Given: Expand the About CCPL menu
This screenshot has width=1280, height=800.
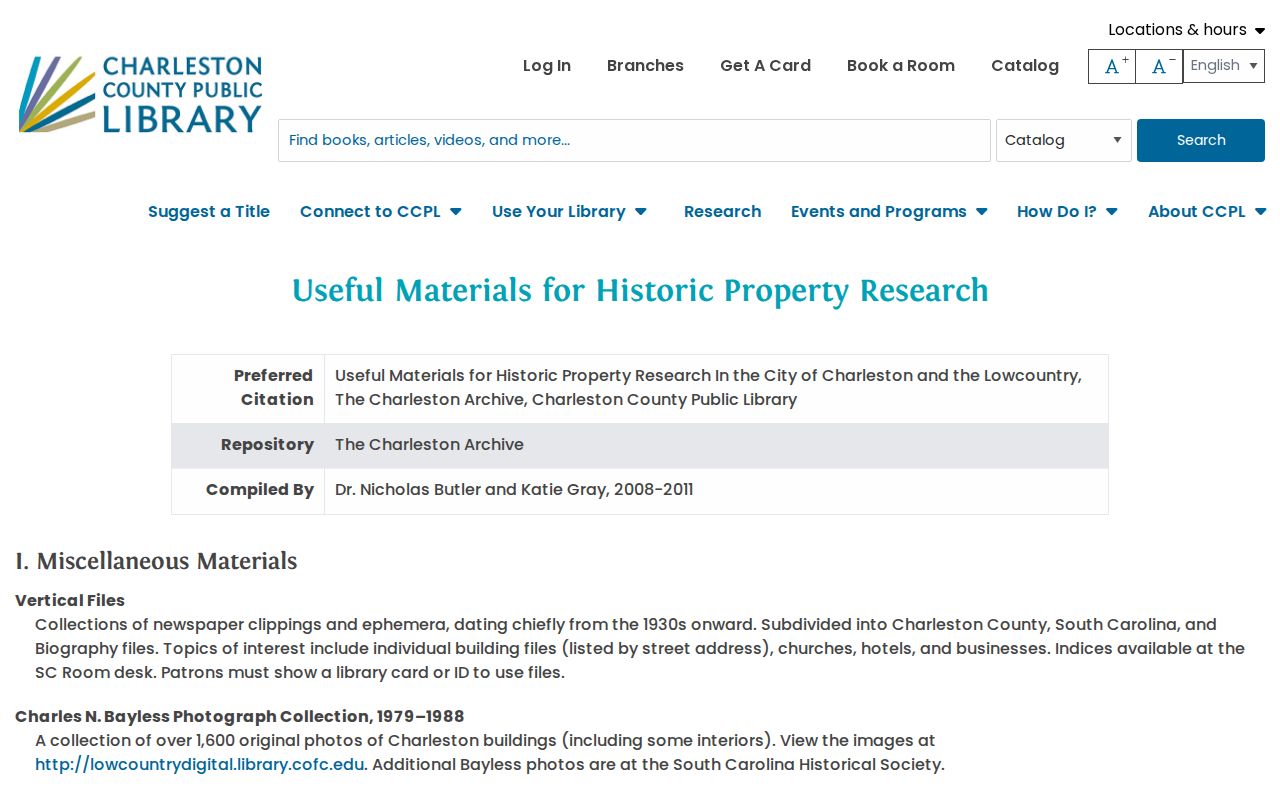Looking at the screenshot, I should coord(1207,211).
